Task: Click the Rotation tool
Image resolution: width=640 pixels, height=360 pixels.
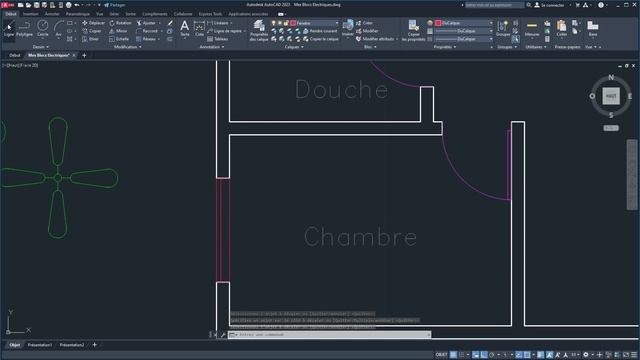Action: click(120, 23)
